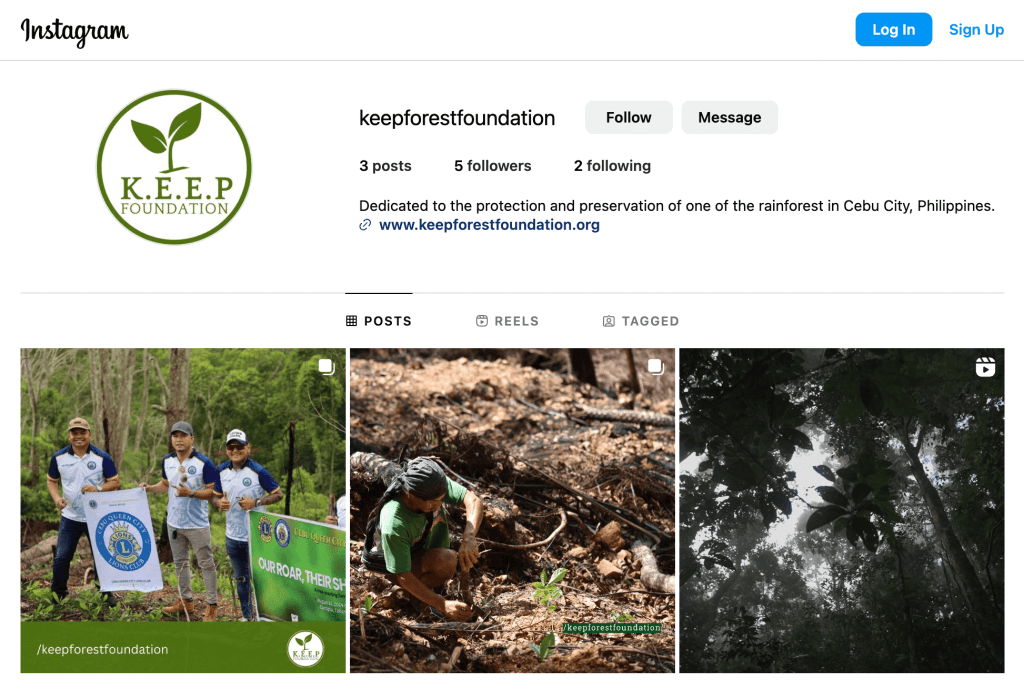Open the www.keepforestfoundation.org link
This screenshot has height=690, width=1024.
[x=489, y=225]
